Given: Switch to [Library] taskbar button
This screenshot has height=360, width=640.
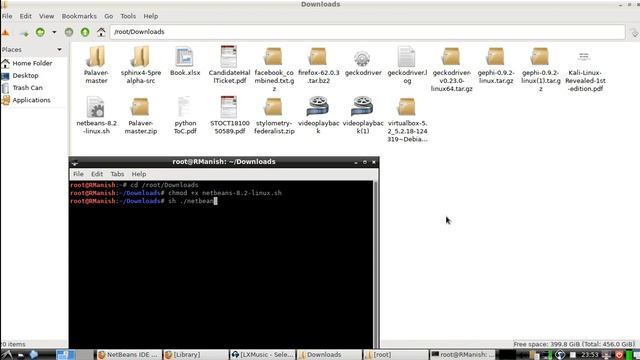Looking at the screenshot, I should click(x=195, y=355).
